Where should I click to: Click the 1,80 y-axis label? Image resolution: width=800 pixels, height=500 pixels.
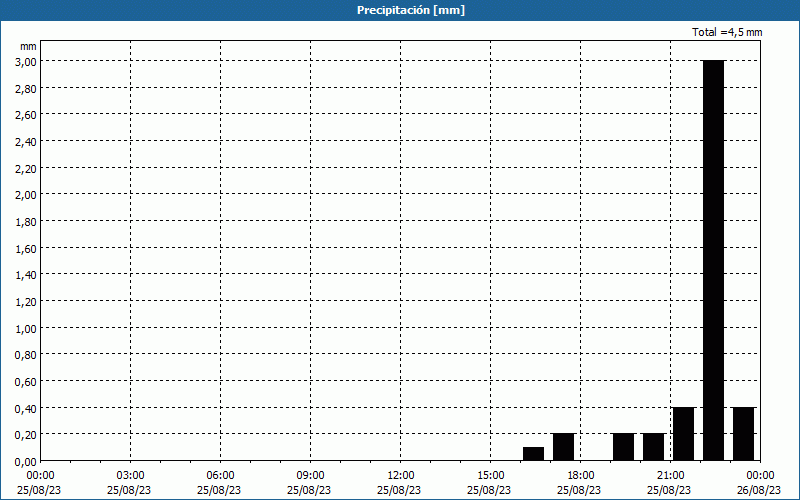coord(26,221)
